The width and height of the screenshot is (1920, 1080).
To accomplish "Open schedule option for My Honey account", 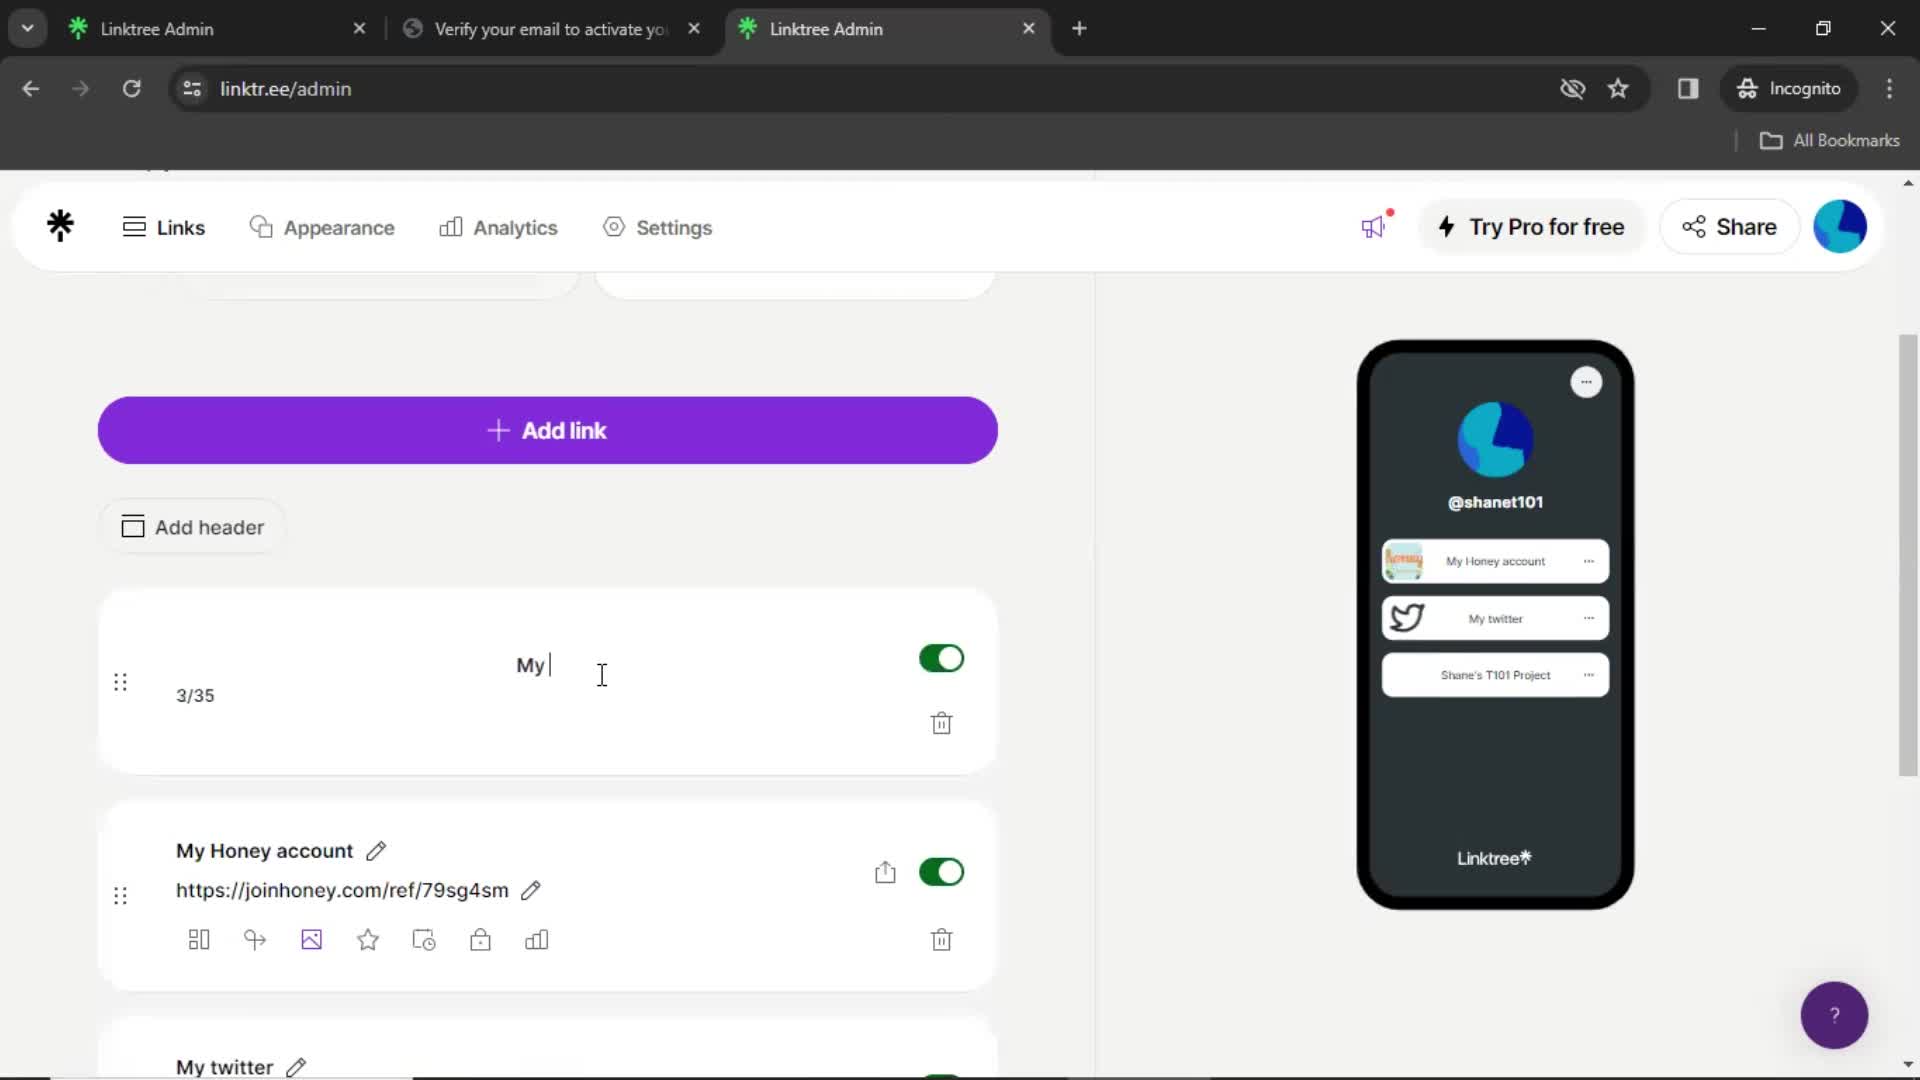I will [424, 940].
